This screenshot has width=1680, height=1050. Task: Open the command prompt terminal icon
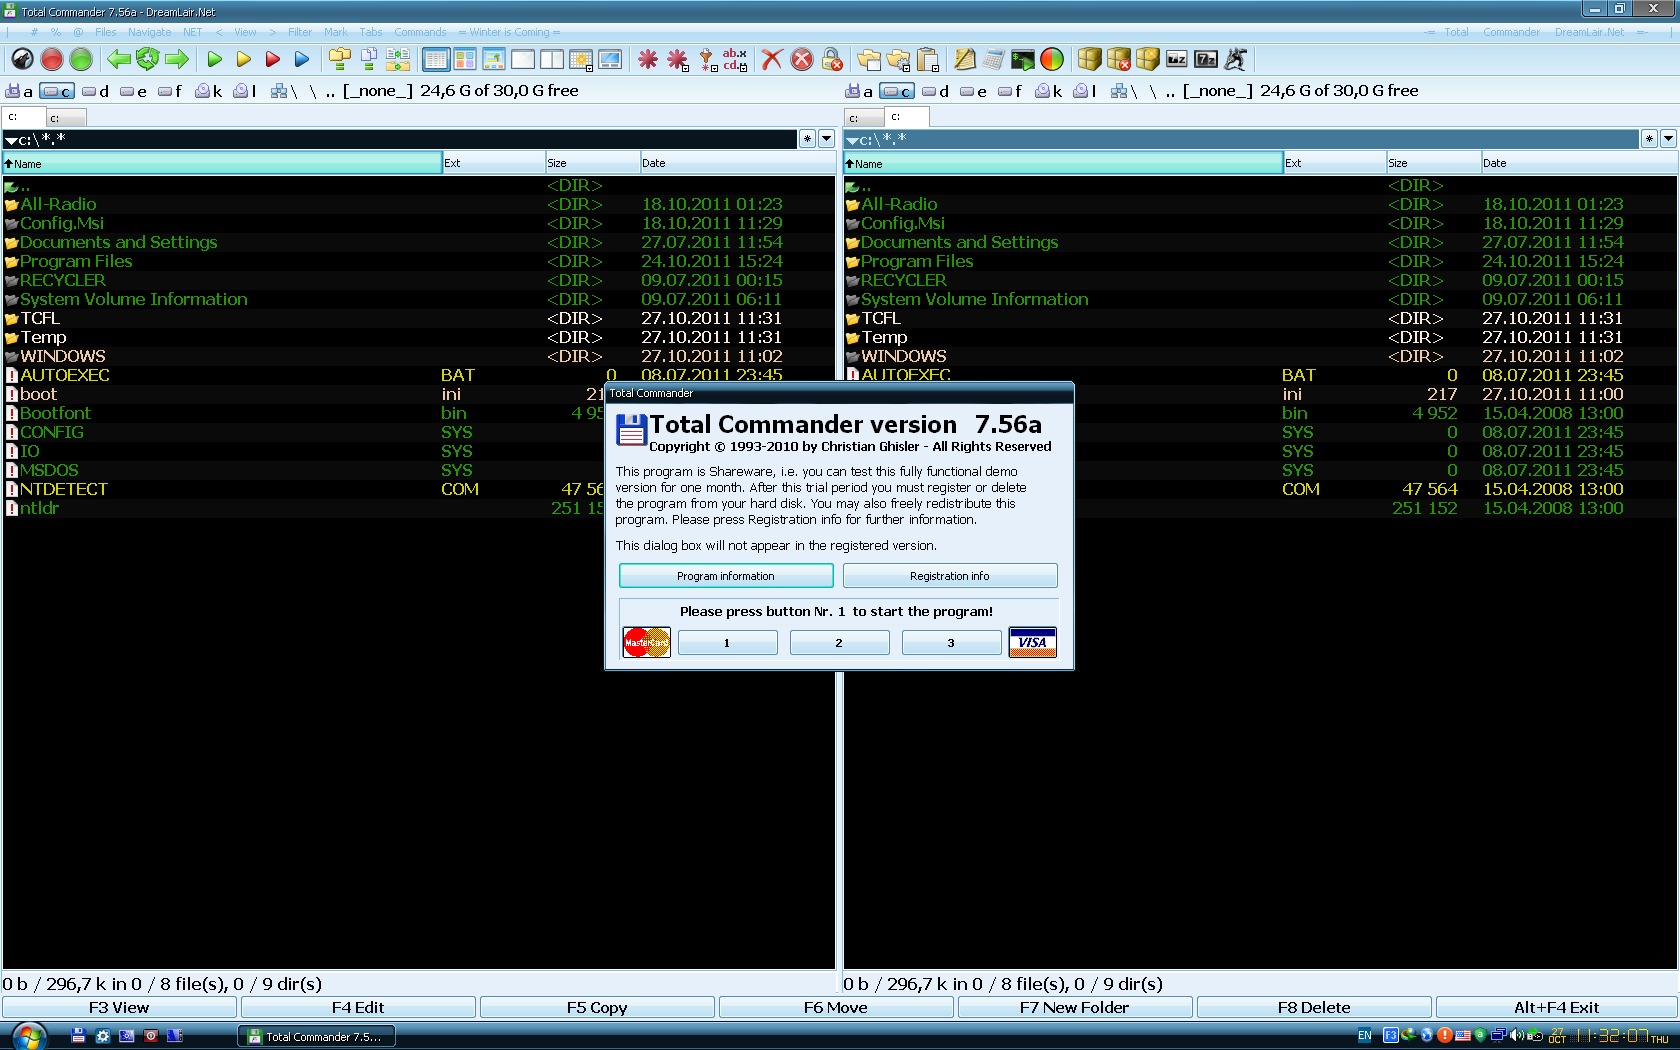pos(1022,59)
